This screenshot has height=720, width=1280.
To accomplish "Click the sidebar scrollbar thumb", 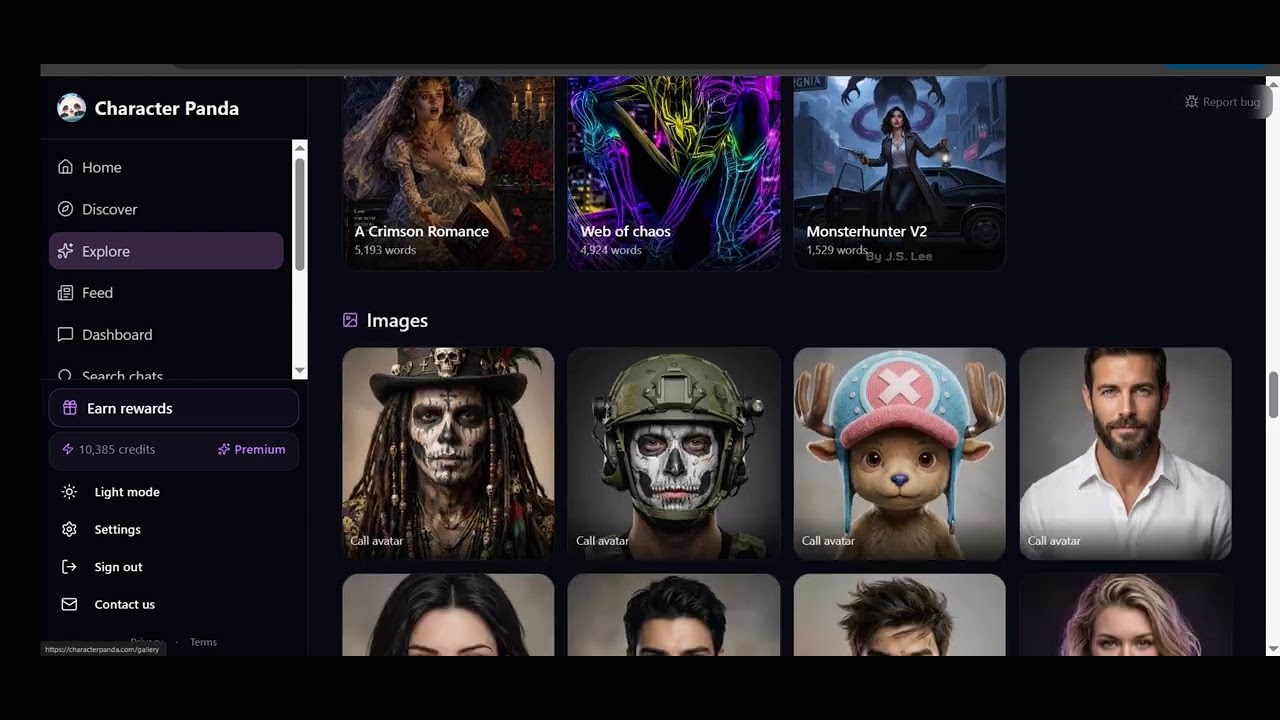I will [300, 214].
